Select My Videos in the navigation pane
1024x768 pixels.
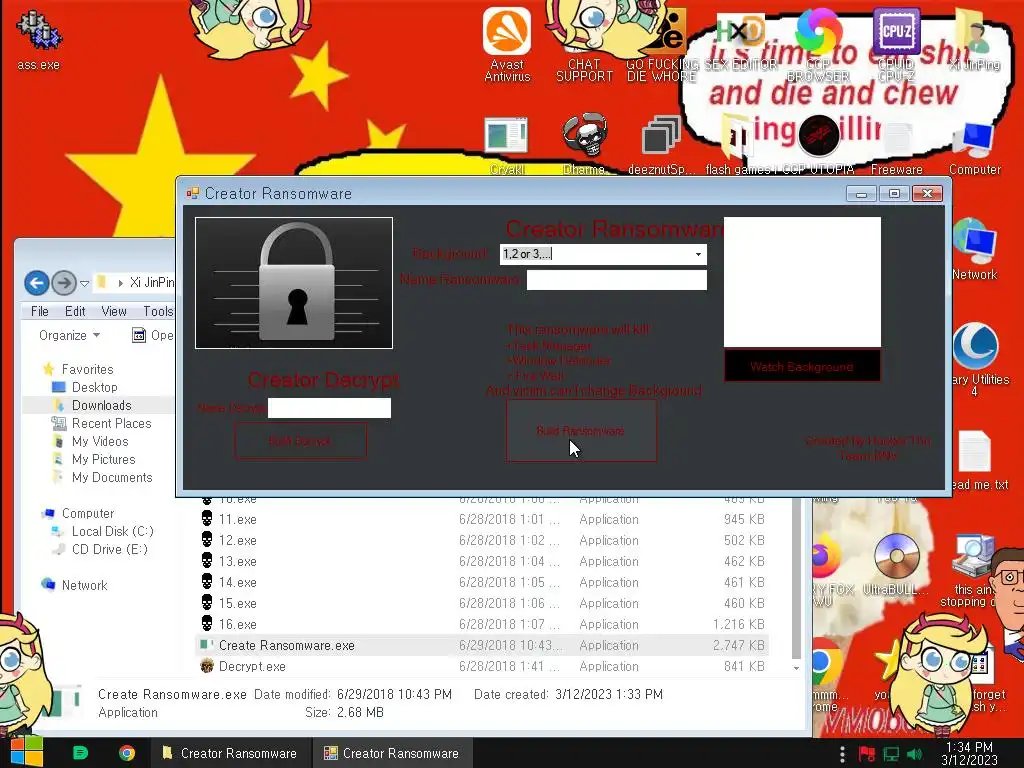(x=100, y=441)
